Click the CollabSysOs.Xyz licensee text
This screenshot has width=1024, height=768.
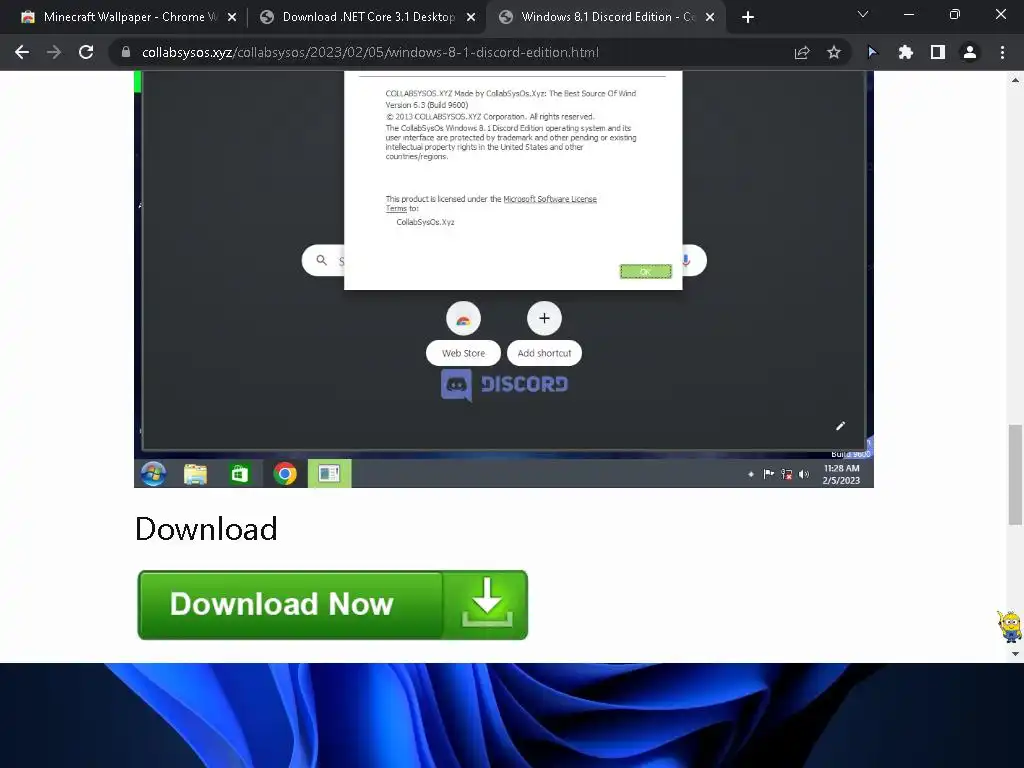tap(425, 222)
